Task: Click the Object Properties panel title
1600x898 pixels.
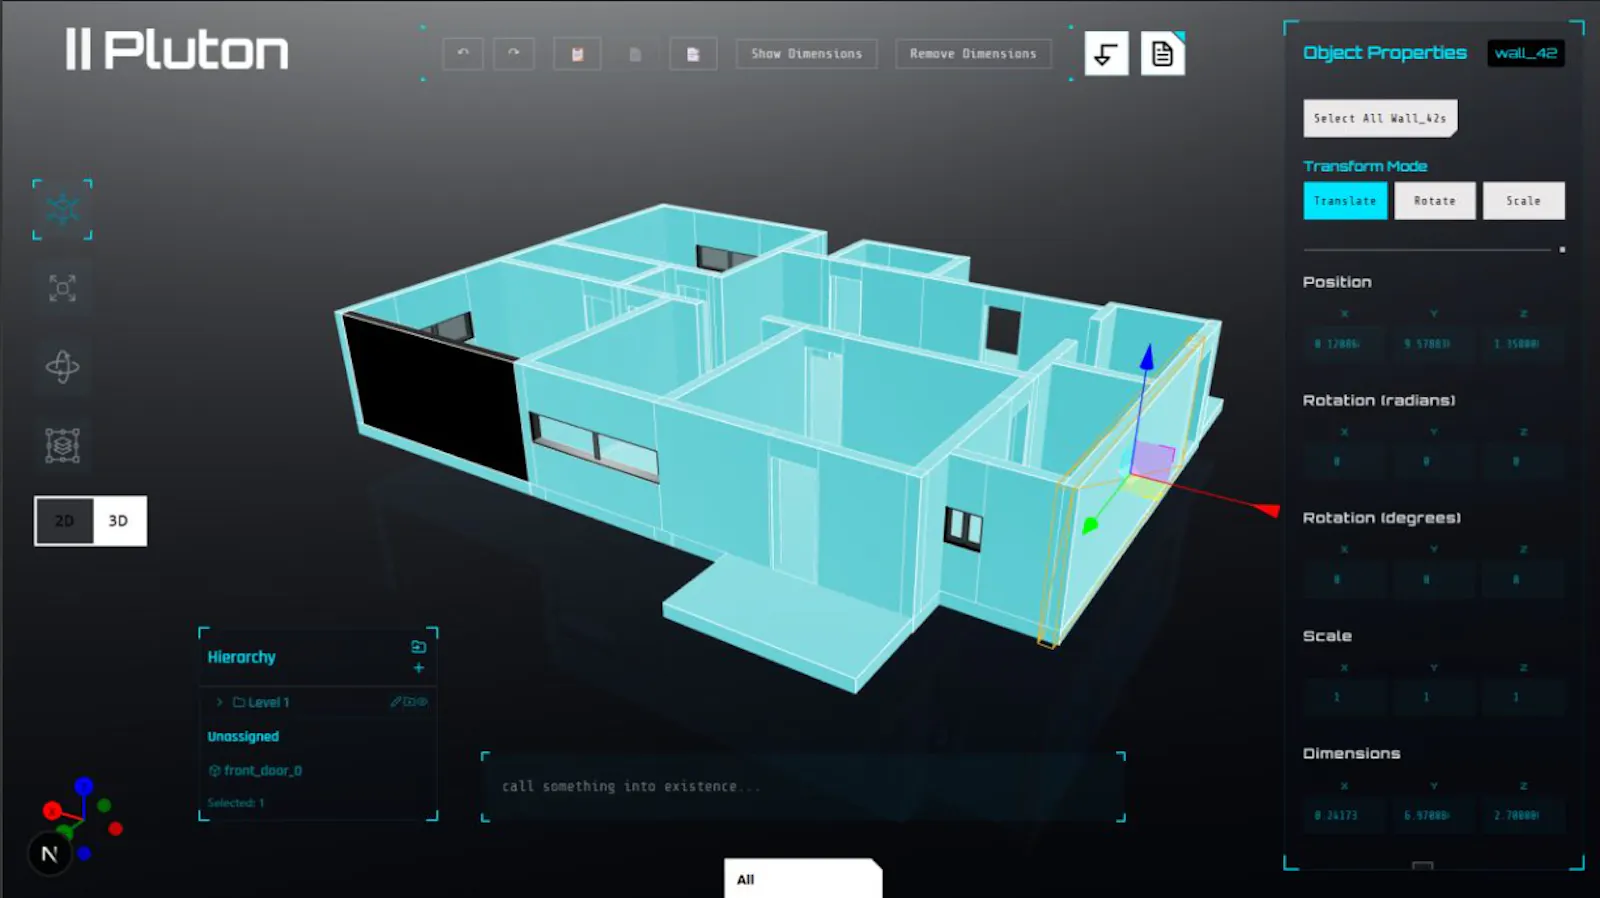Action: [1385, 53]
